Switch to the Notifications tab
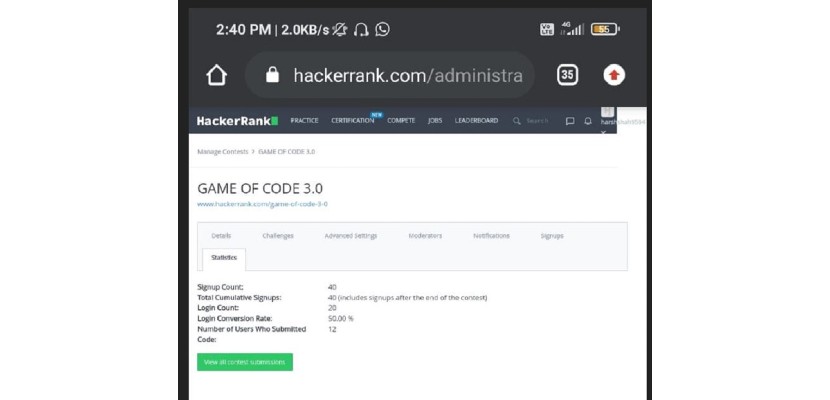 491,236
